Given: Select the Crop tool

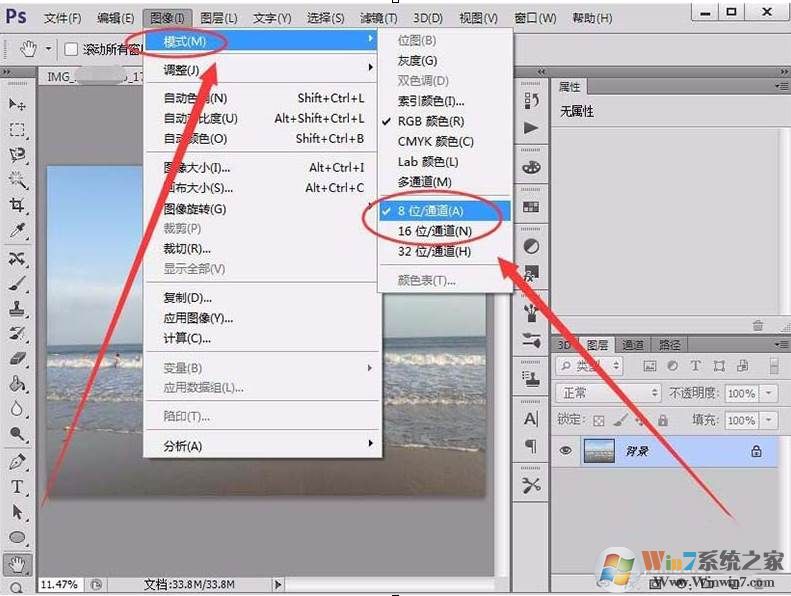Looking at the screenshot, I should pyautogui.click(x=17, y=205).
